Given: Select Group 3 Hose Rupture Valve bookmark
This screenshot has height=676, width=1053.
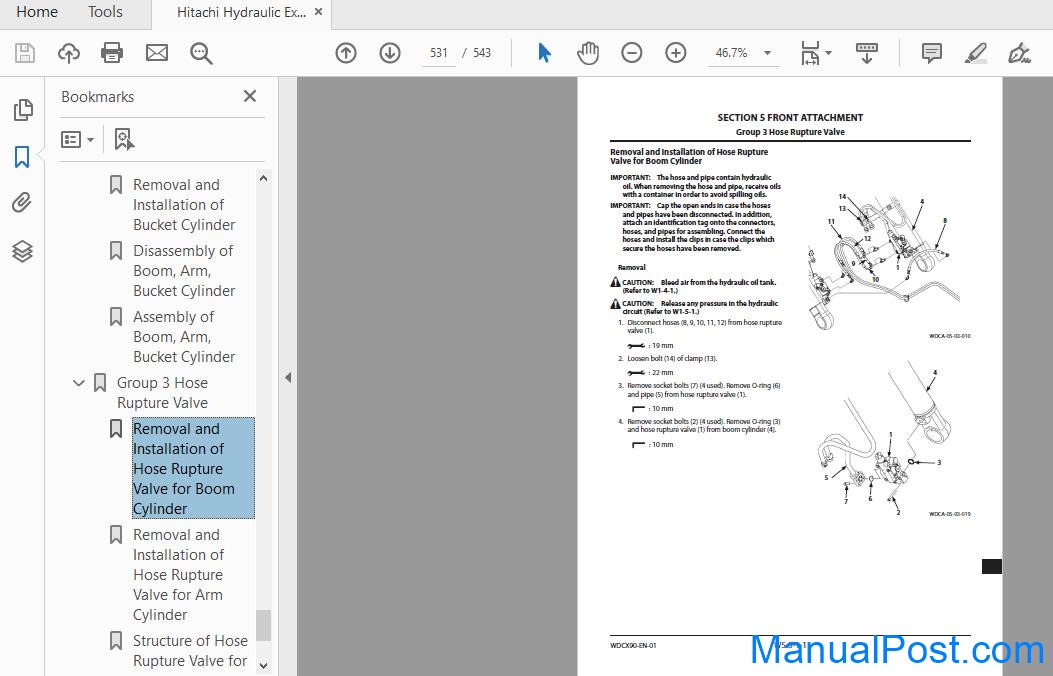Looking at the screenshot, I should pyautogui.click(x=163, y=393).
